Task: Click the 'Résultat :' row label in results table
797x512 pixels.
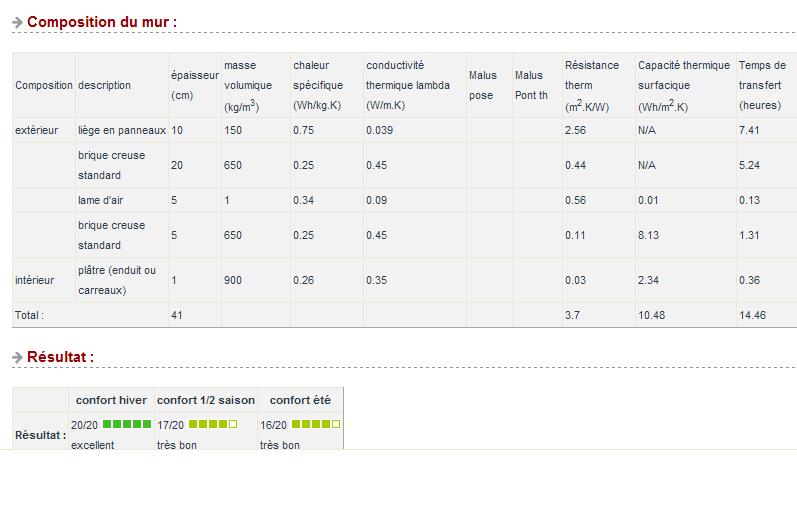Action: coord(41,435)
